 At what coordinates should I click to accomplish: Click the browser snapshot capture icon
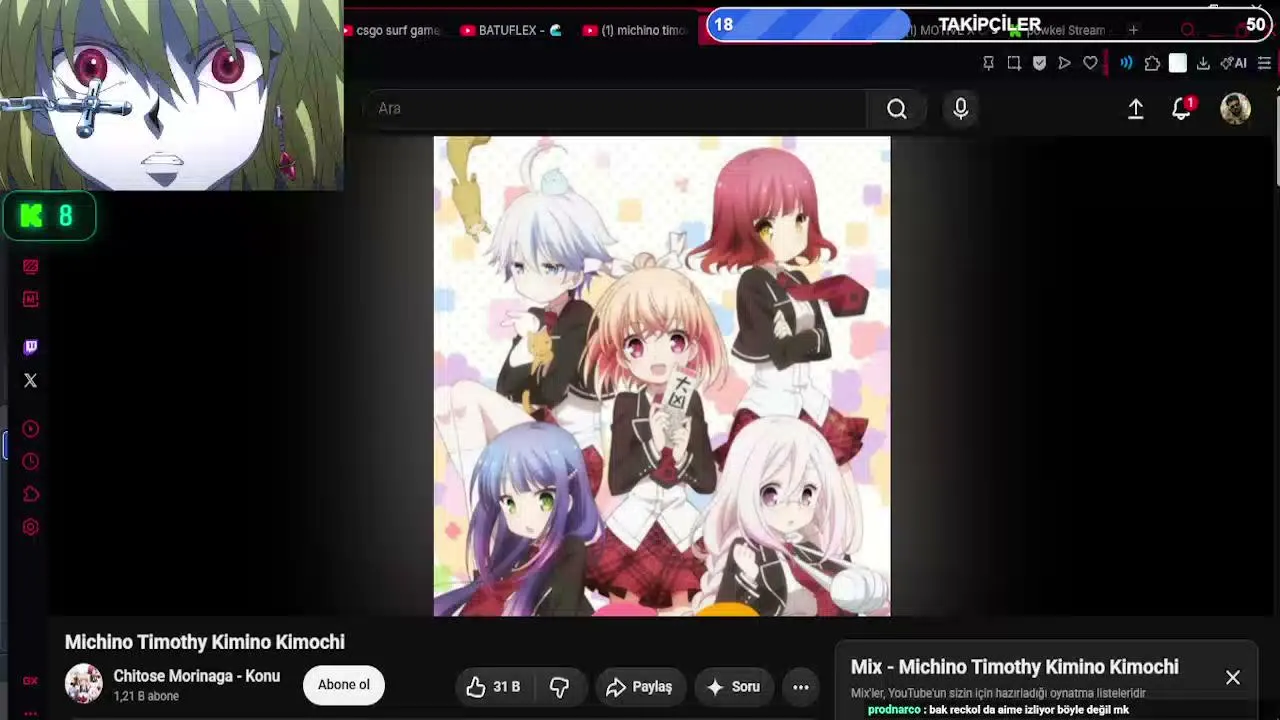(x=1014, y=63)
